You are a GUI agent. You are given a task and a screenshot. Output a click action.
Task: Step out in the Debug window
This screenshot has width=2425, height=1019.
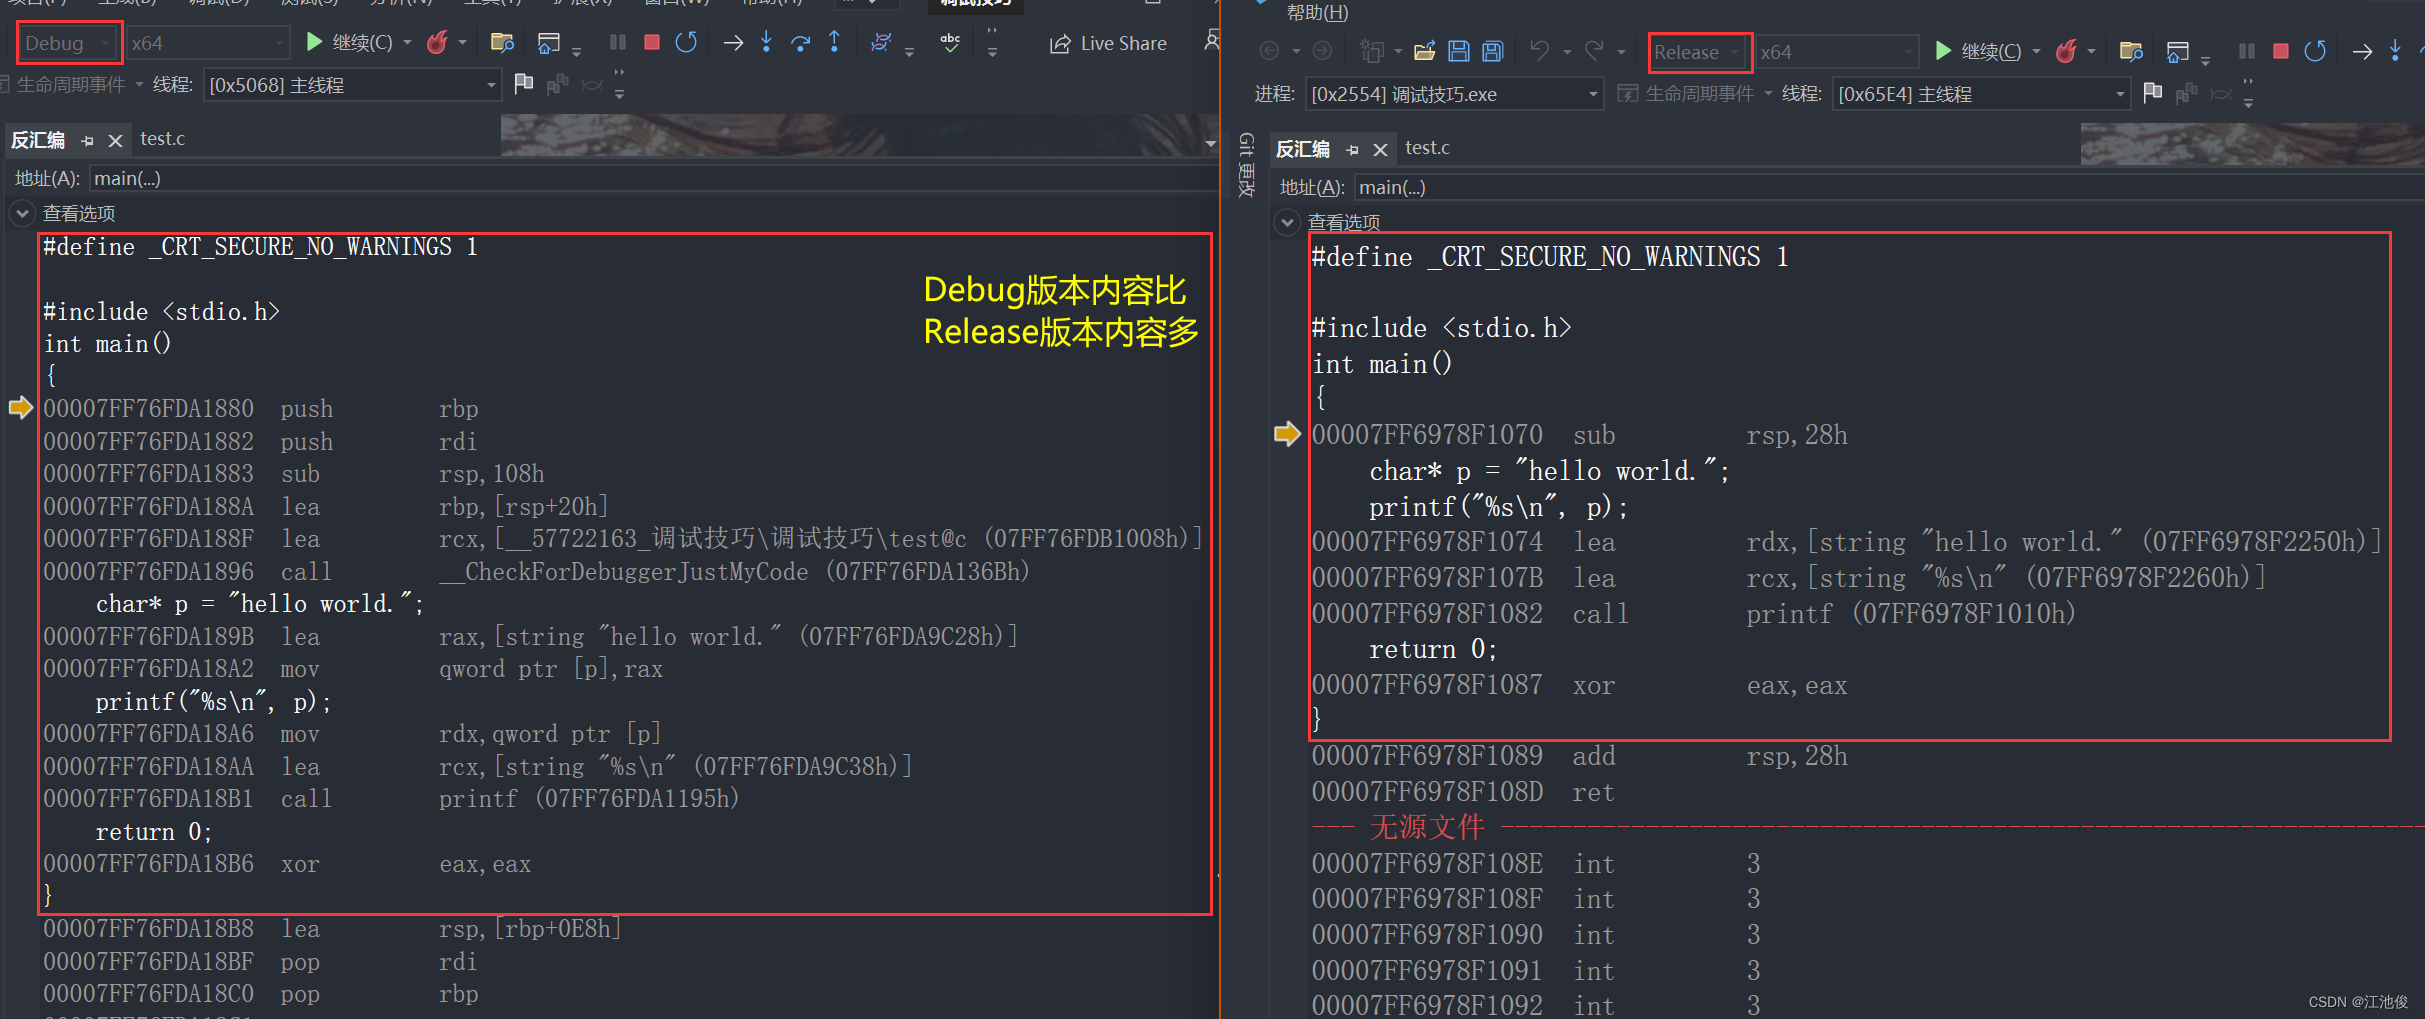(x=834, y=42)
